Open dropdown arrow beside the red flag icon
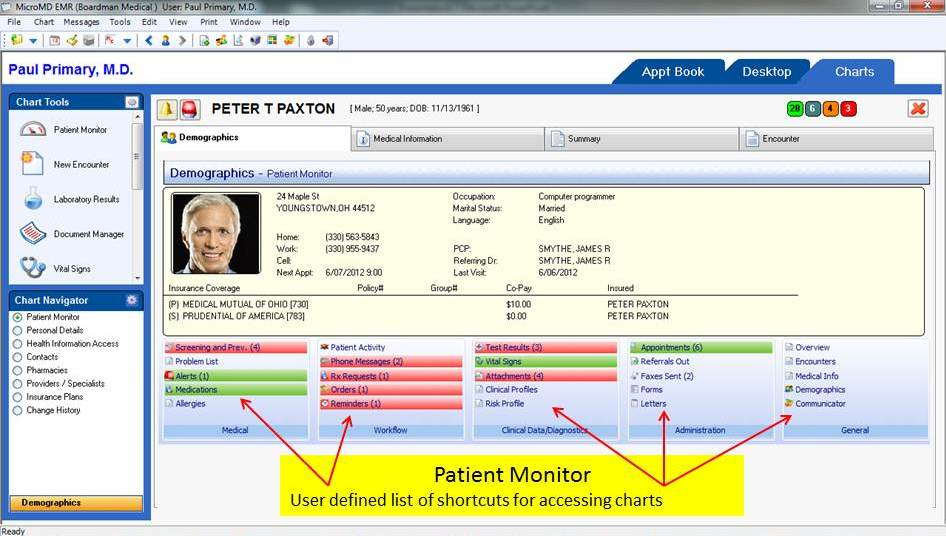Image resolution: width=946 pixels, height=536 pixels. [127, 41]
